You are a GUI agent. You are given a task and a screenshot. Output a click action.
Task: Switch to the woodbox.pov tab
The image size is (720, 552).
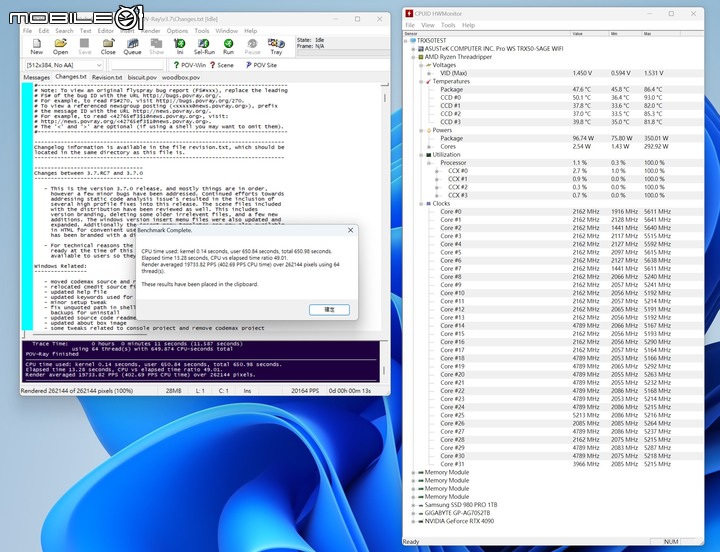[181, 78]
